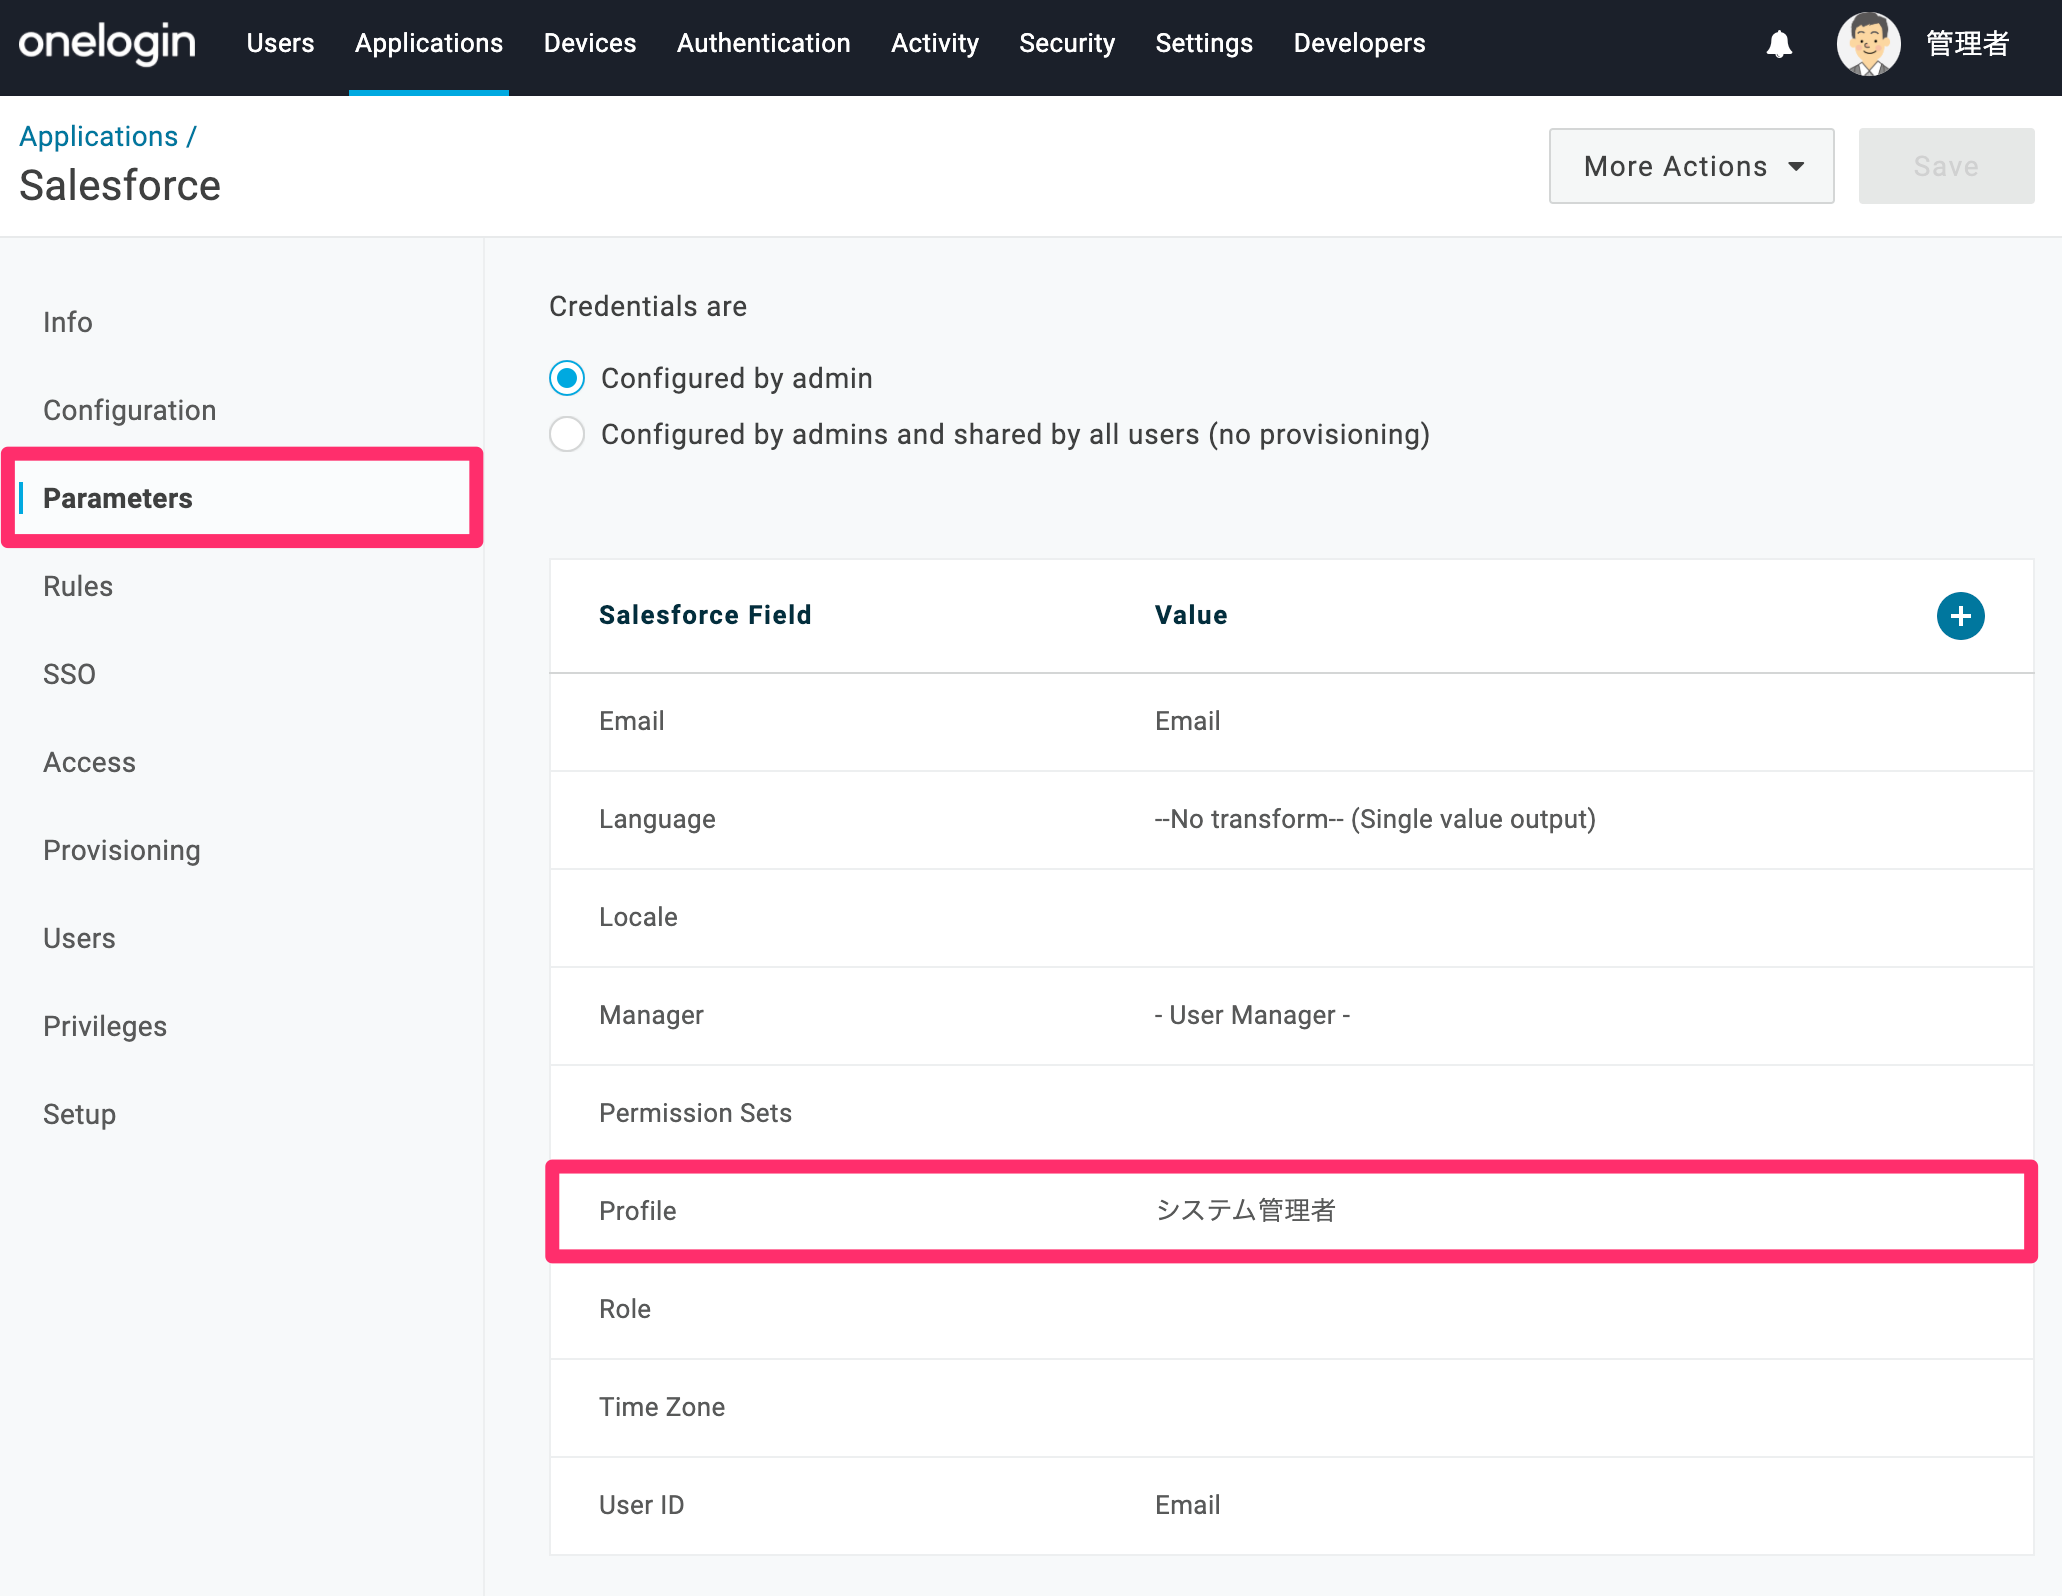This screenshot has width=2062, height=1596.
Task: Click the '--No transform-- (Single value output)' value
Action: (x=1375, y=820)
